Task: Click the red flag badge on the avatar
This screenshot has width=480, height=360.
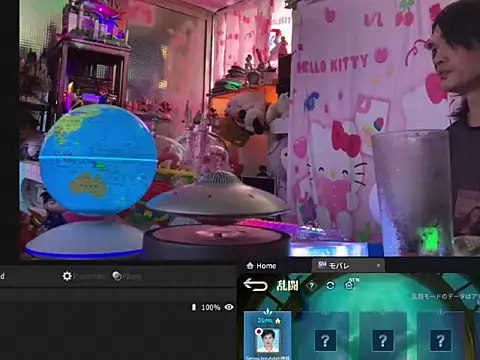Action: (259, 332)
